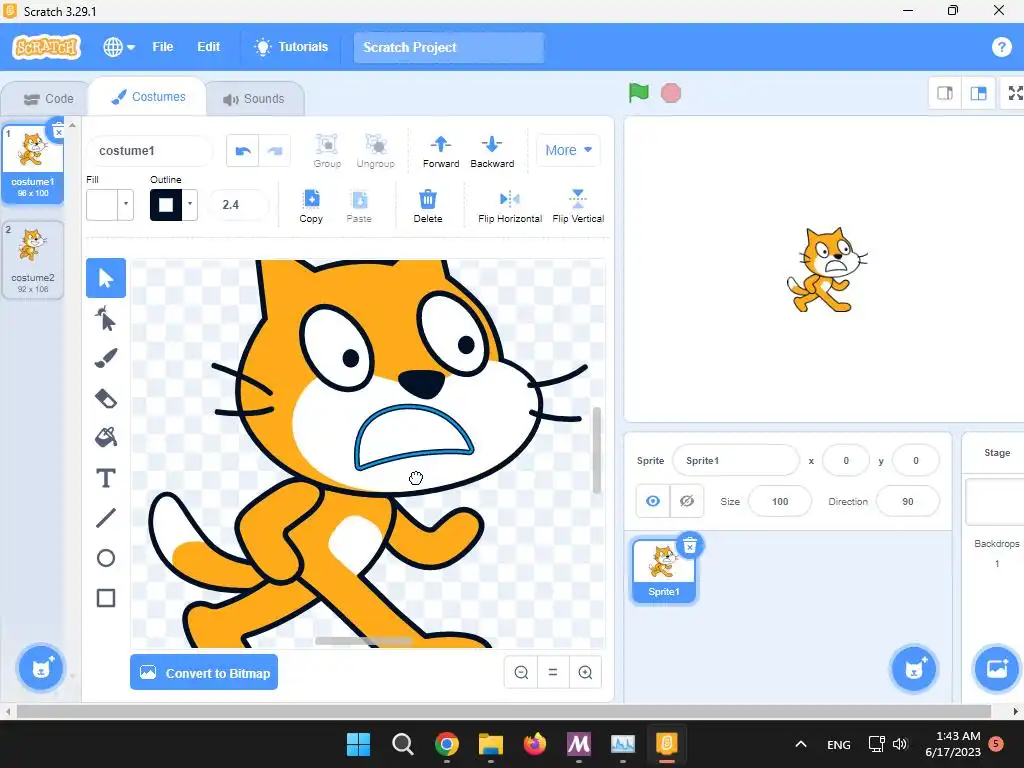This screenshot has height=768, width=1024.
Task: Select the Line tool
Action: 106,518
